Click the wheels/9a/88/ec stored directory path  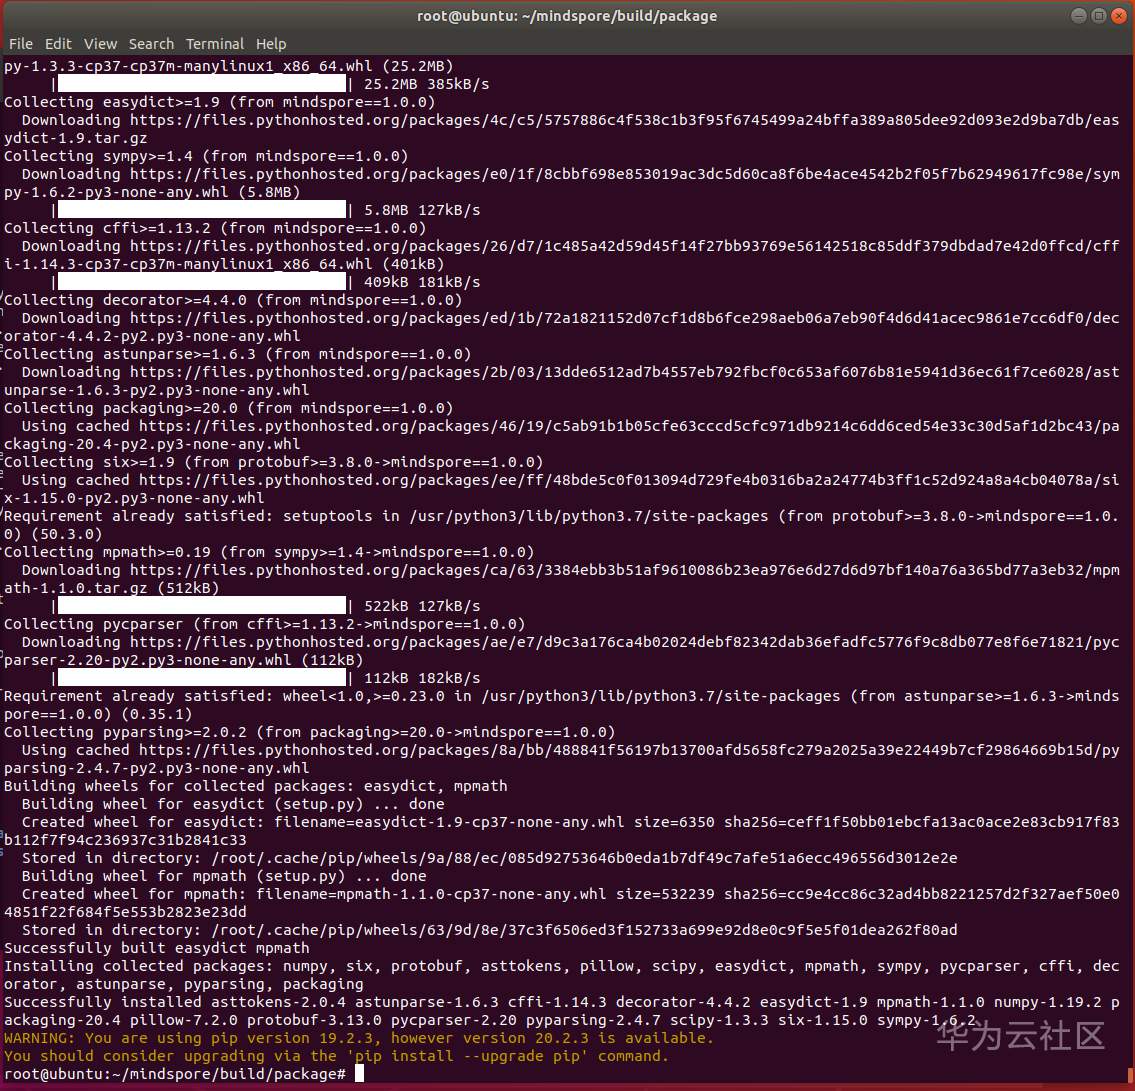coord(584,858)
